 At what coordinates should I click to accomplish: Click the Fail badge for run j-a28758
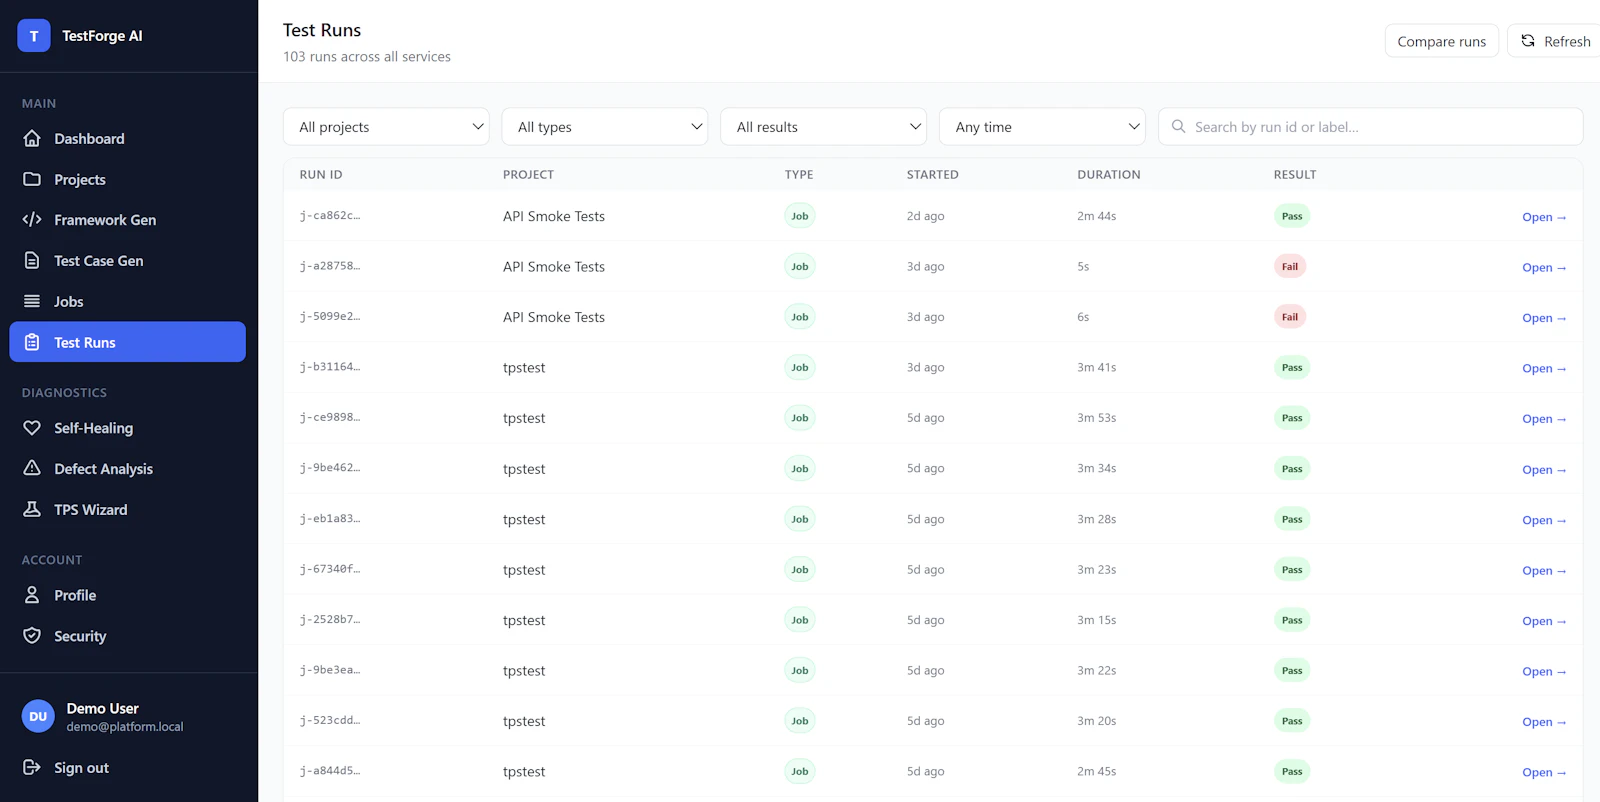[1290, 266]
